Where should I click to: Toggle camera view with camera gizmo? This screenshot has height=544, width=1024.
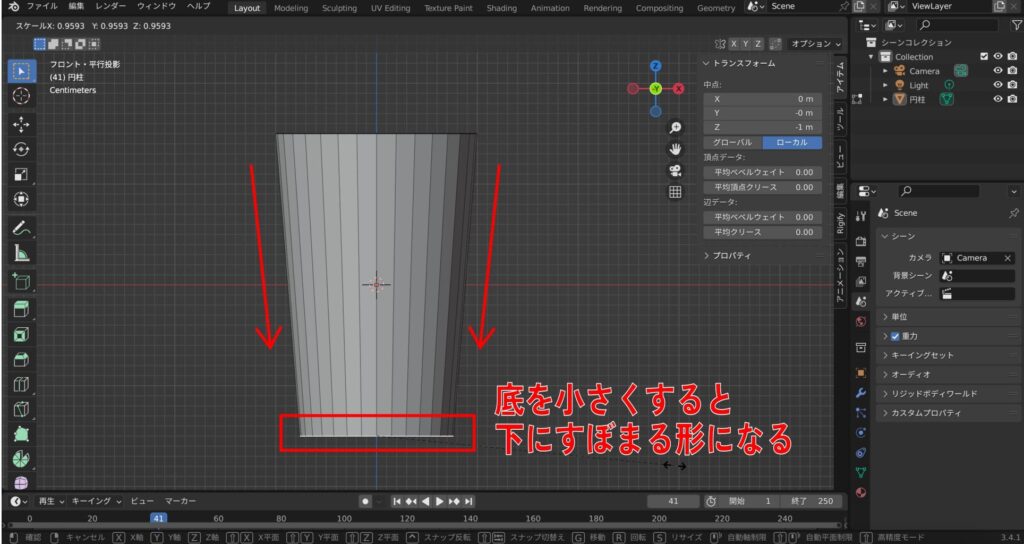(675, 170)
